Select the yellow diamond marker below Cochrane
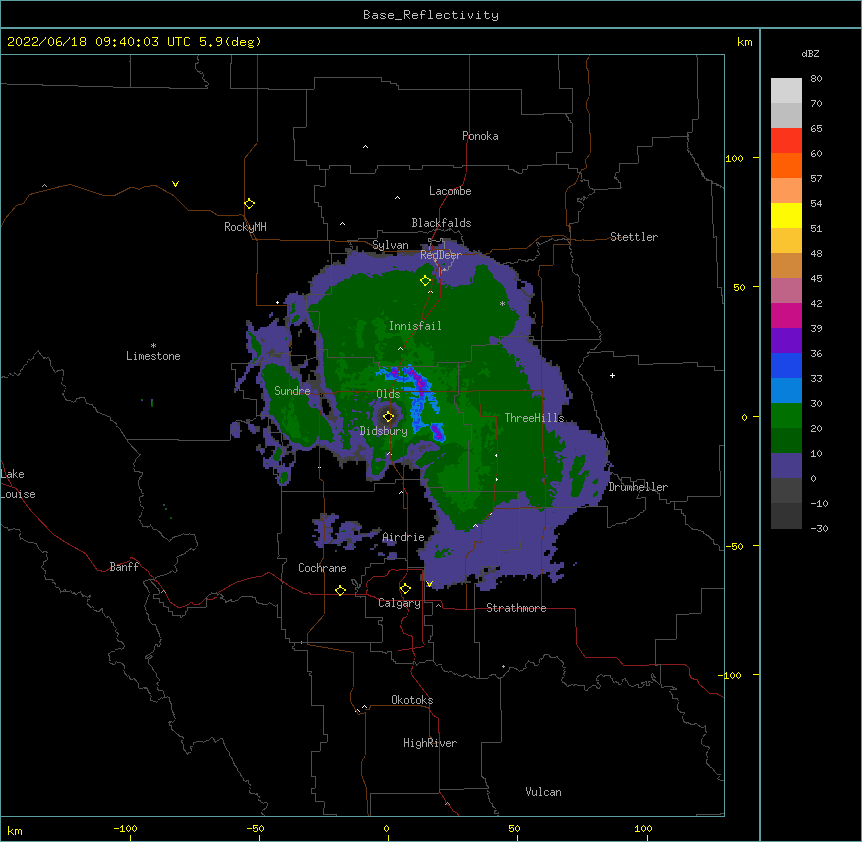Image resolution: width=862 pixels, height=842 pixels. [x=340, y=590]
